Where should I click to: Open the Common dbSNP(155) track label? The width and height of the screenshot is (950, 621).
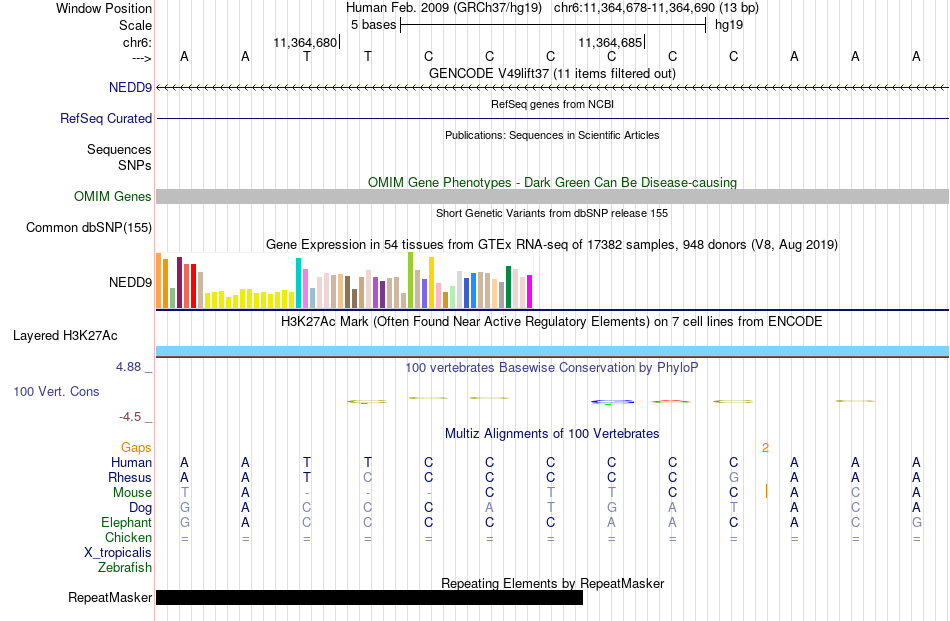pyautogui.click(x=88, y=227)
